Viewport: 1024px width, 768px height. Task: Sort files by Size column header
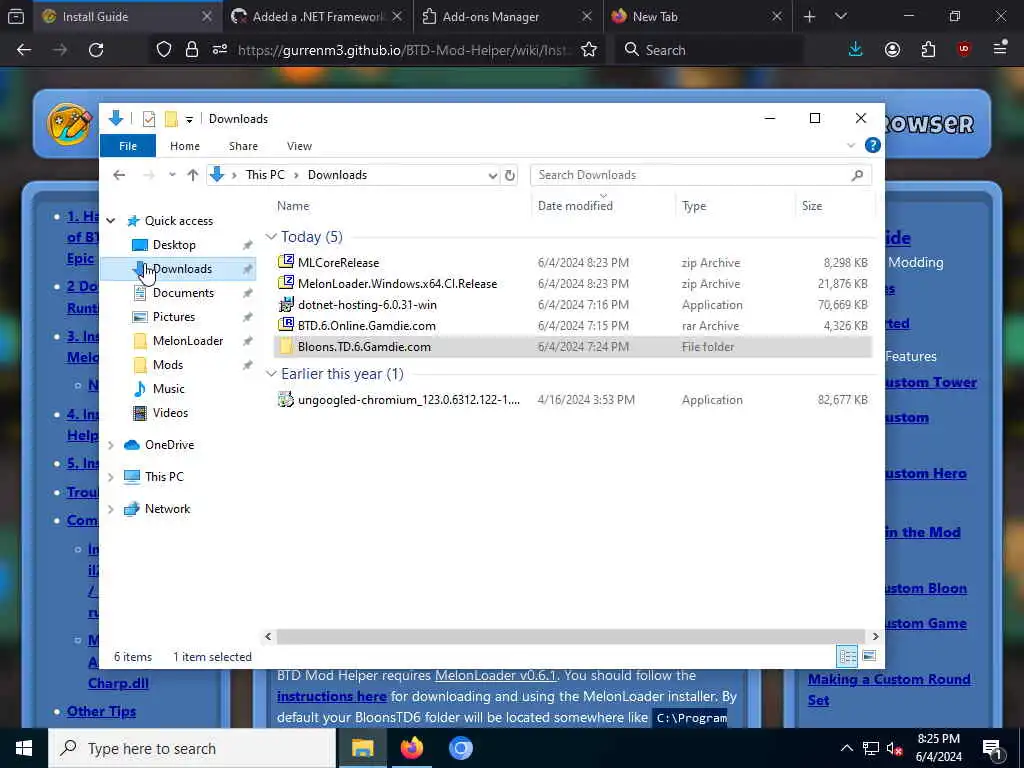pyautogui.click(x=812, y=206)
